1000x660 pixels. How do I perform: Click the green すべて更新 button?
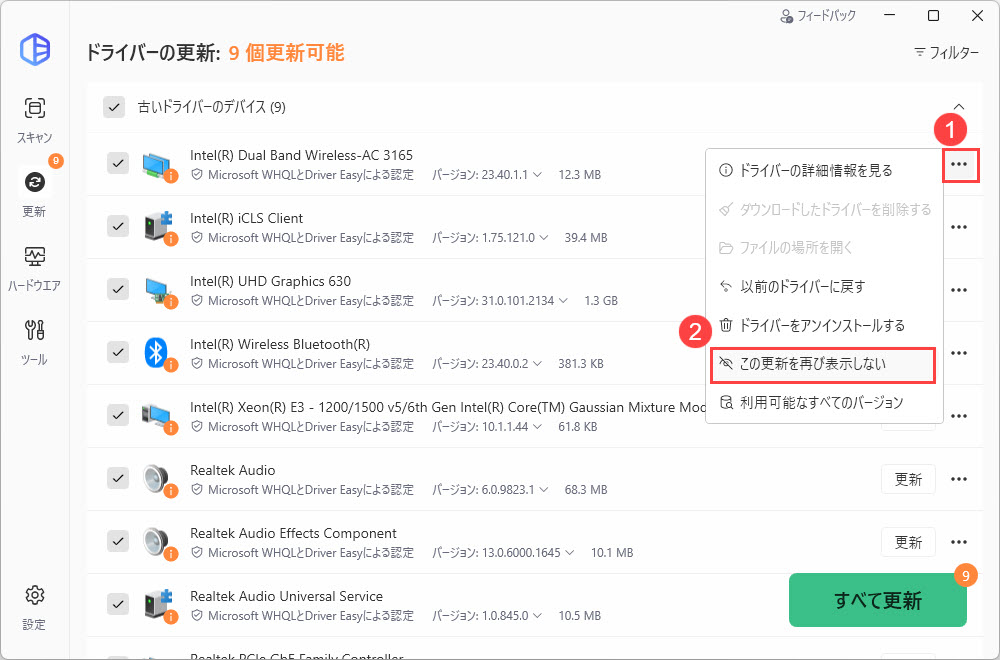pyautogui.click(x=878, y=601)
